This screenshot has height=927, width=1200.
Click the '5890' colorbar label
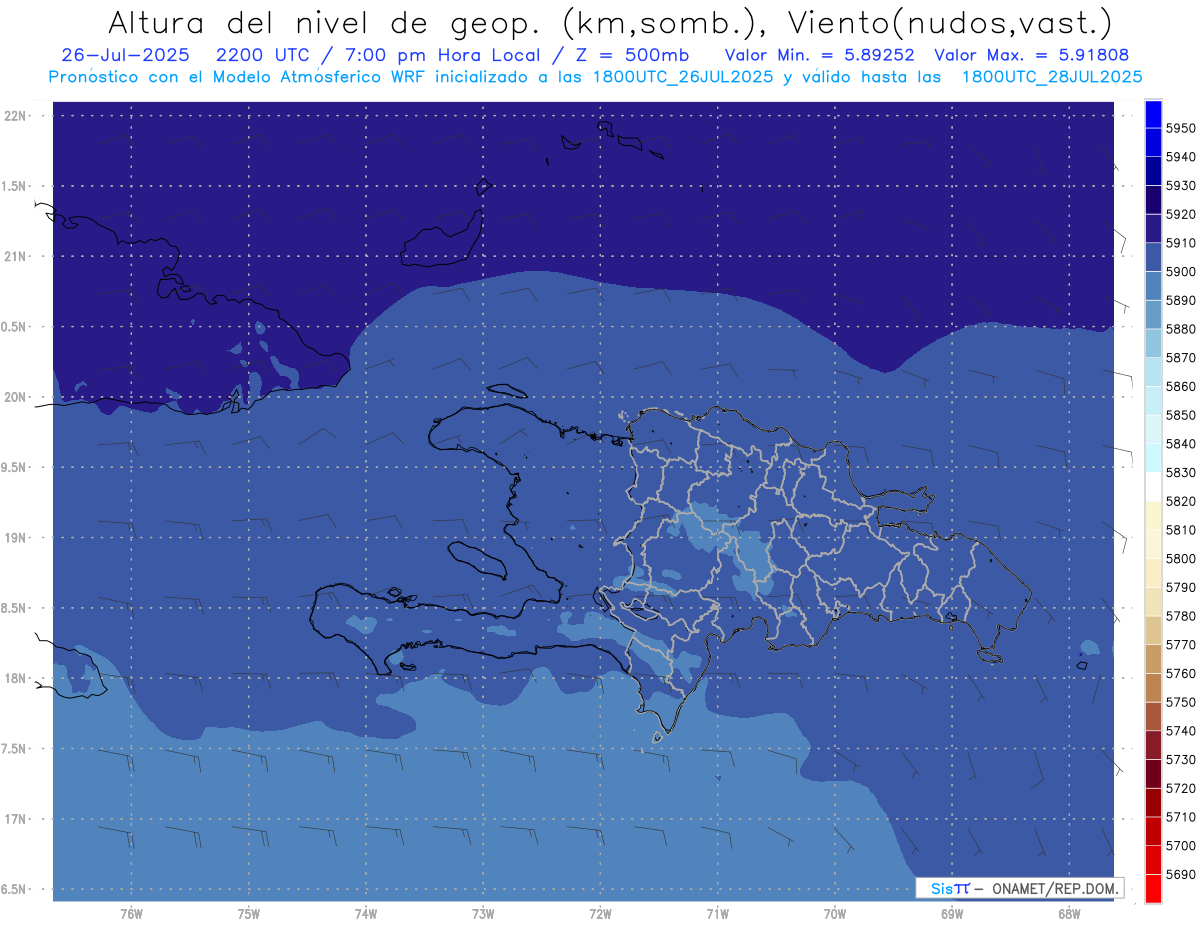[x=1181, y=300]
